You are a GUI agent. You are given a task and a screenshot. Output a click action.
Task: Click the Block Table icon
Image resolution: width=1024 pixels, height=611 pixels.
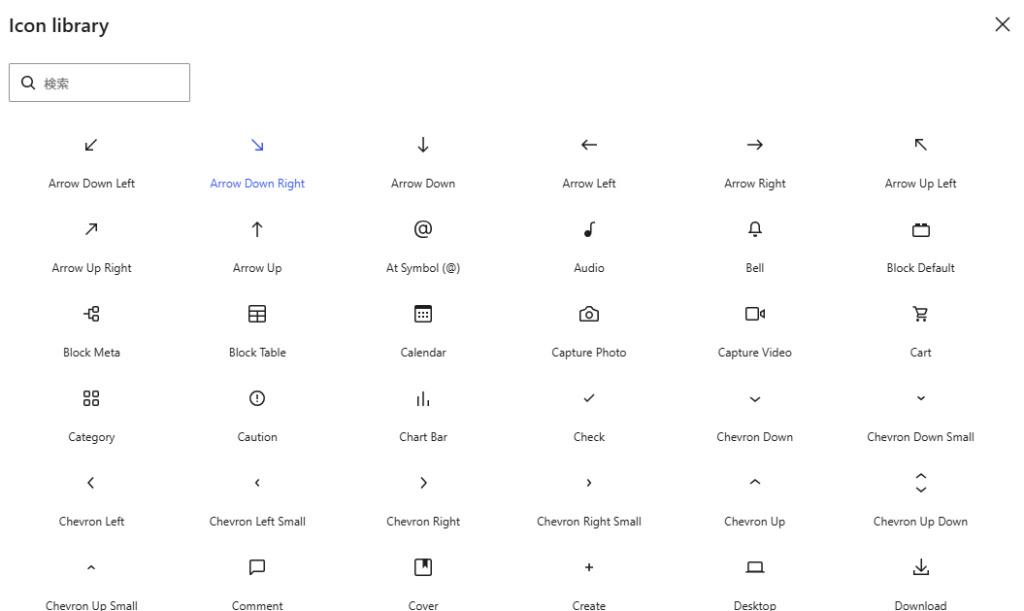point(257,314)
